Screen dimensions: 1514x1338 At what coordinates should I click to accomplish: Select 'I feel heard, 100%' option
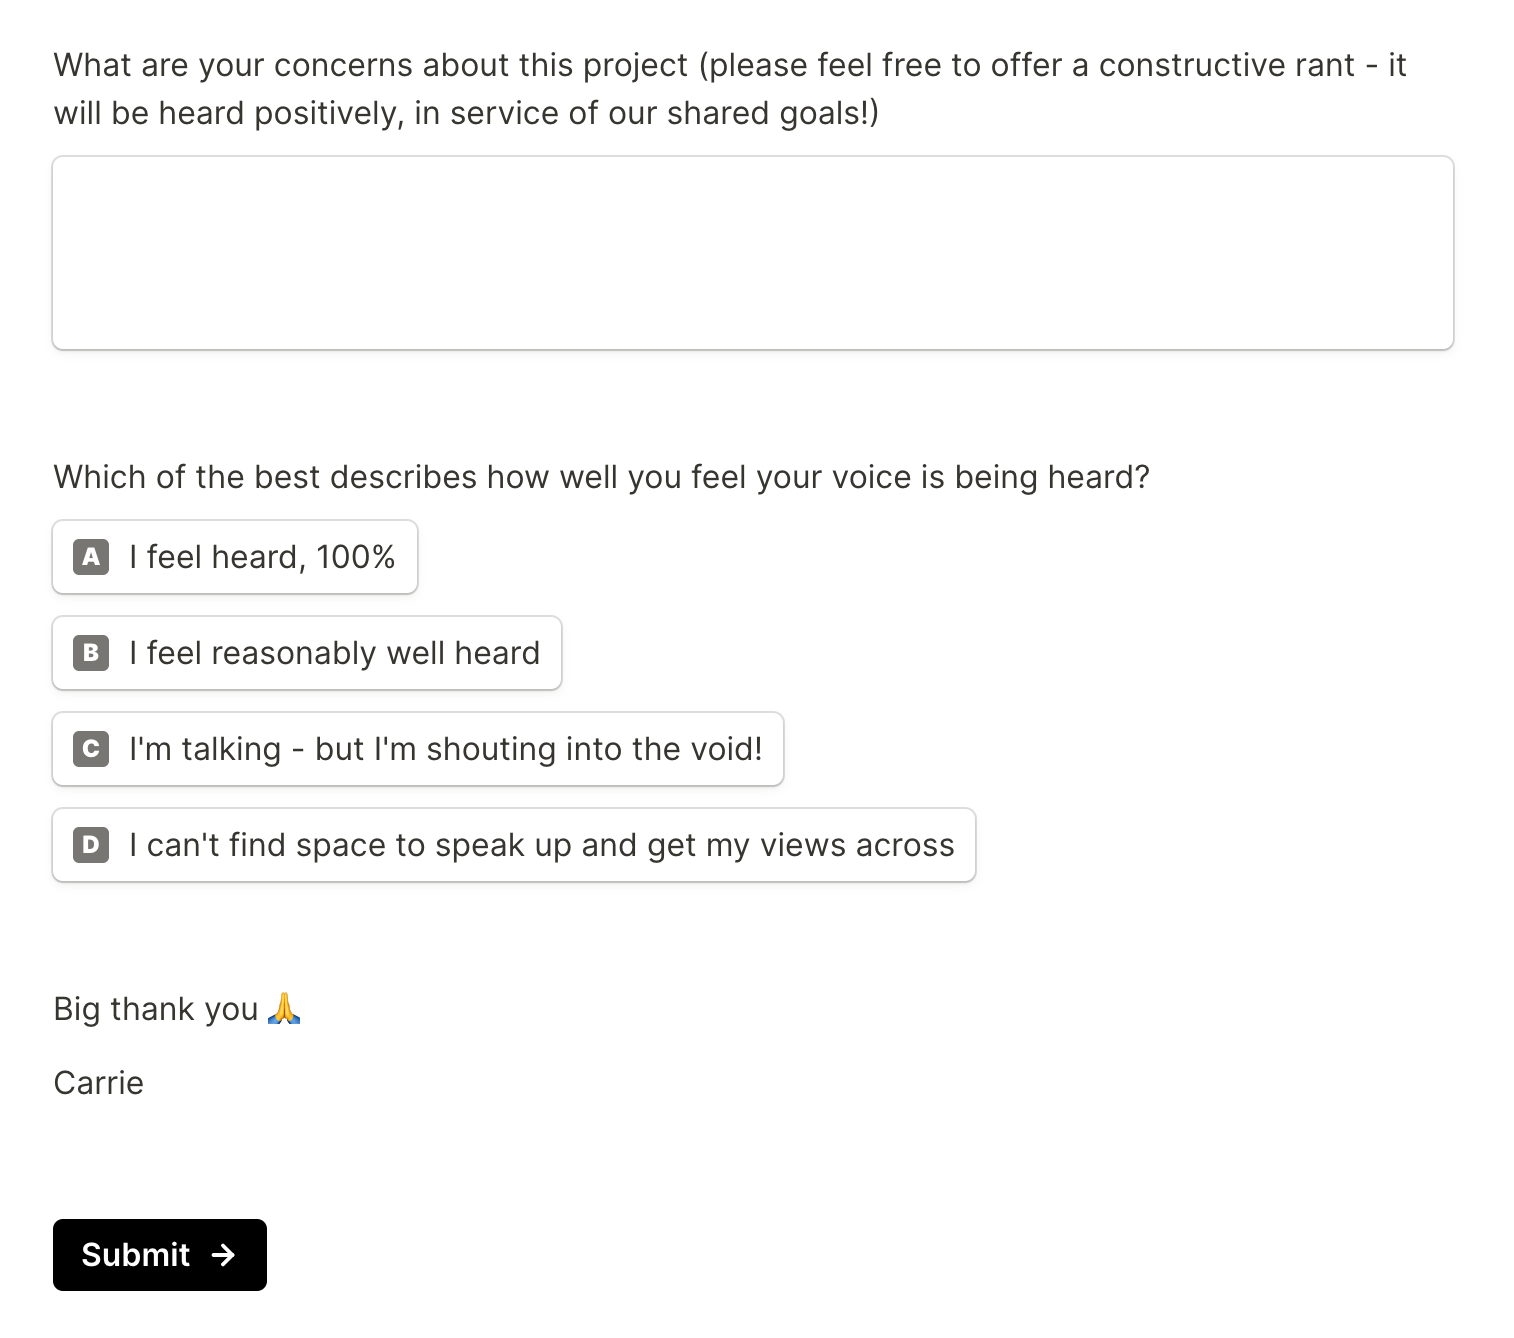(235, 557)
